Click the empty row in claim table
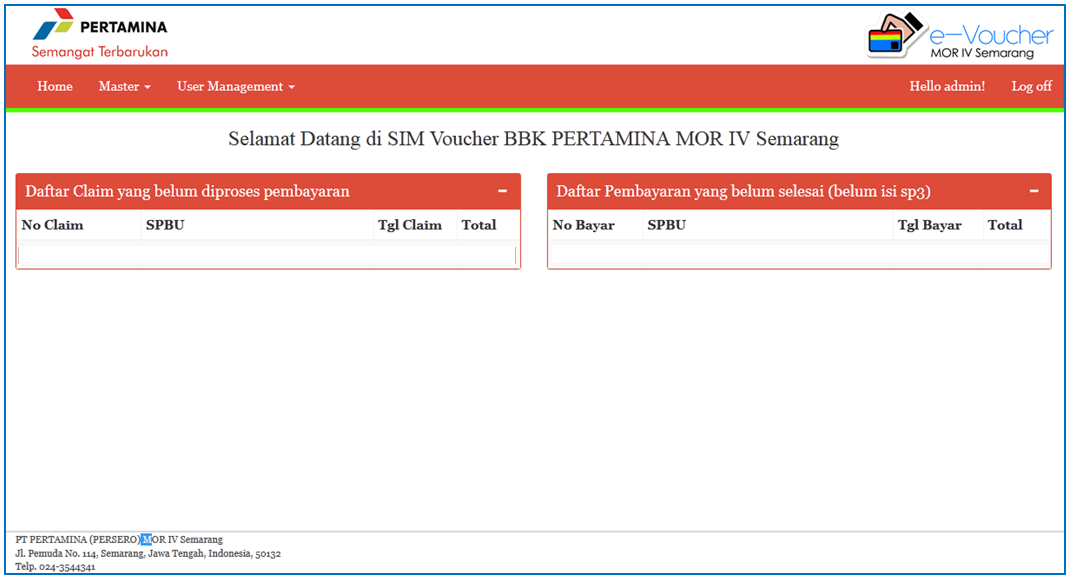Viewport: 1070px width, 577px height. [x=267, y=255]
